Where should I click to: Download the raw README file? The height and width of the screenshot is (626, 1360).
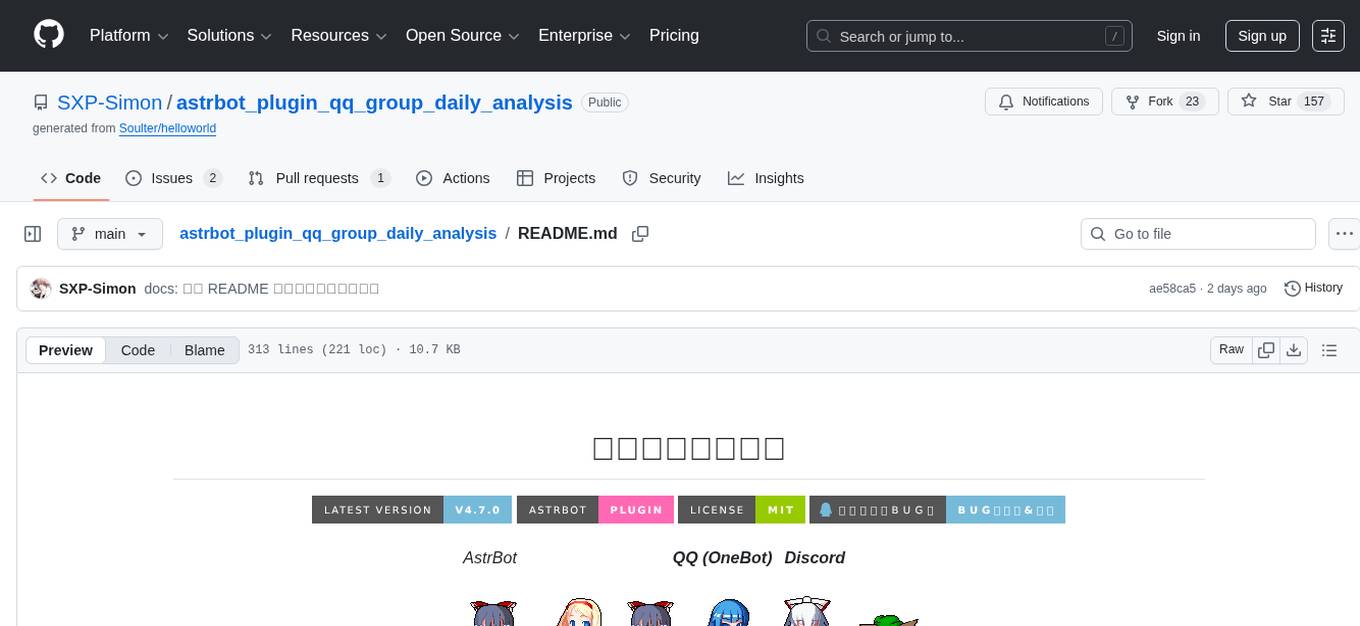coord(1295,350)
